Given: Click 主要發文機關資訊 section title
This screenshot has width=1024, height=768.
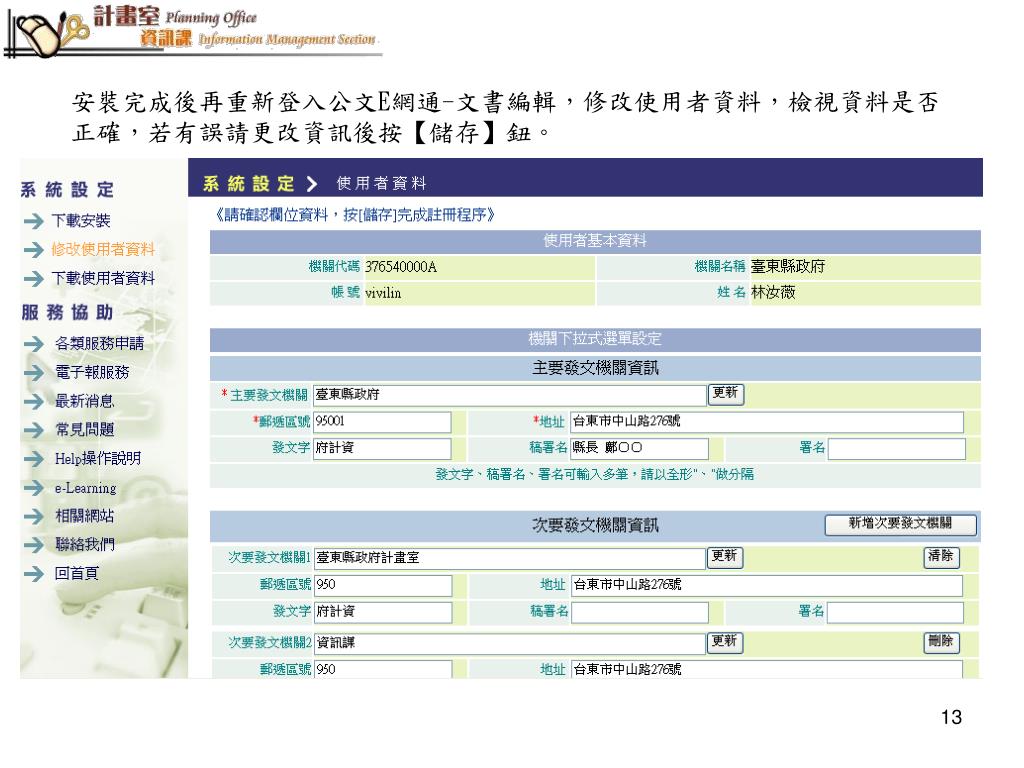Looking at the screenshot, I should point(595,368).
